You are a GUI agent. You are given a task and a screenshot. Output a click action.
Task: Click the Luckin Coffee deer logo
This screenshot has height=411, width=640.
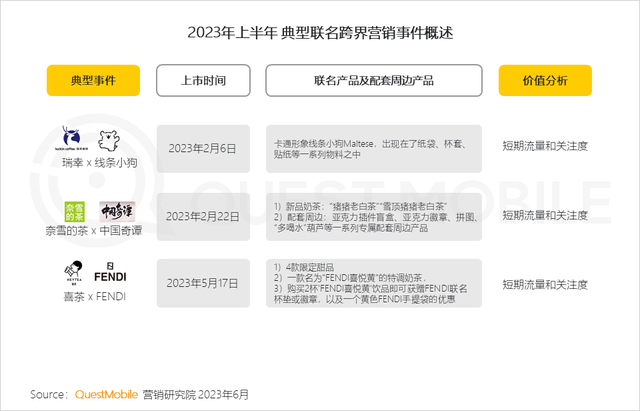click(x=72, y=138)
